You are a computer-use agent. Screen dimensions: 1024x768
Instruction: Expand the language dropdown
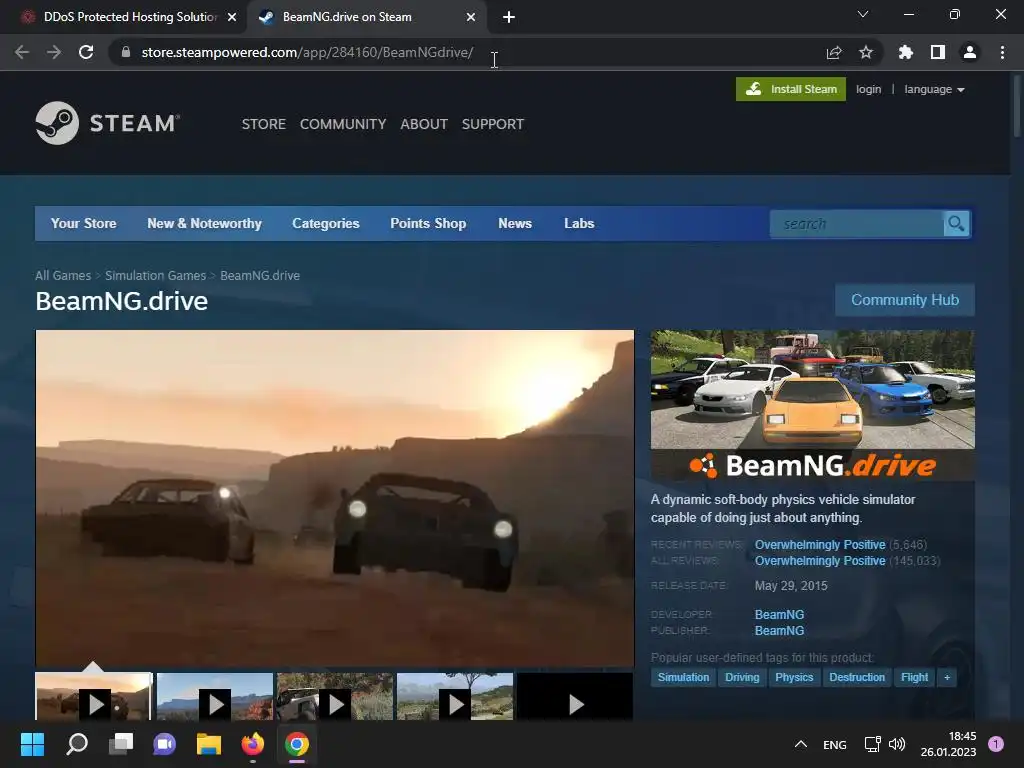[x=934, y=89]
